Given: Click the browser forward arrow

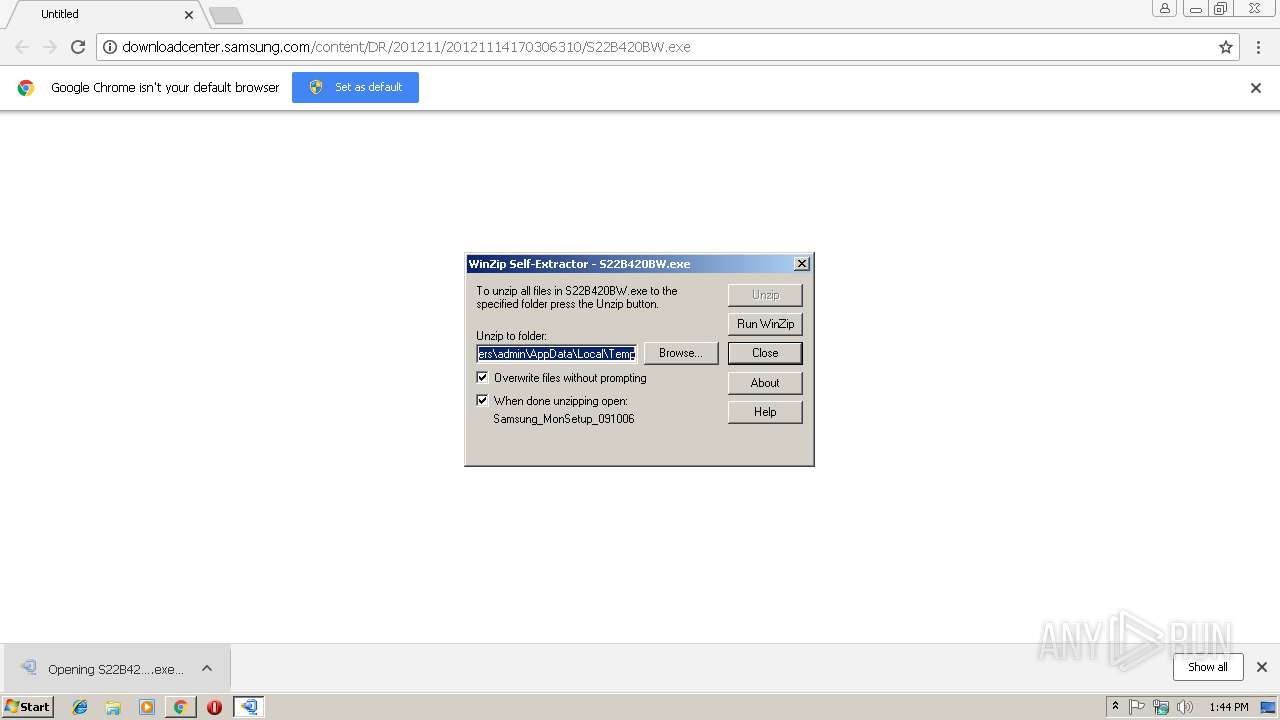Looking at the screenshot, I should click(50, 47).
